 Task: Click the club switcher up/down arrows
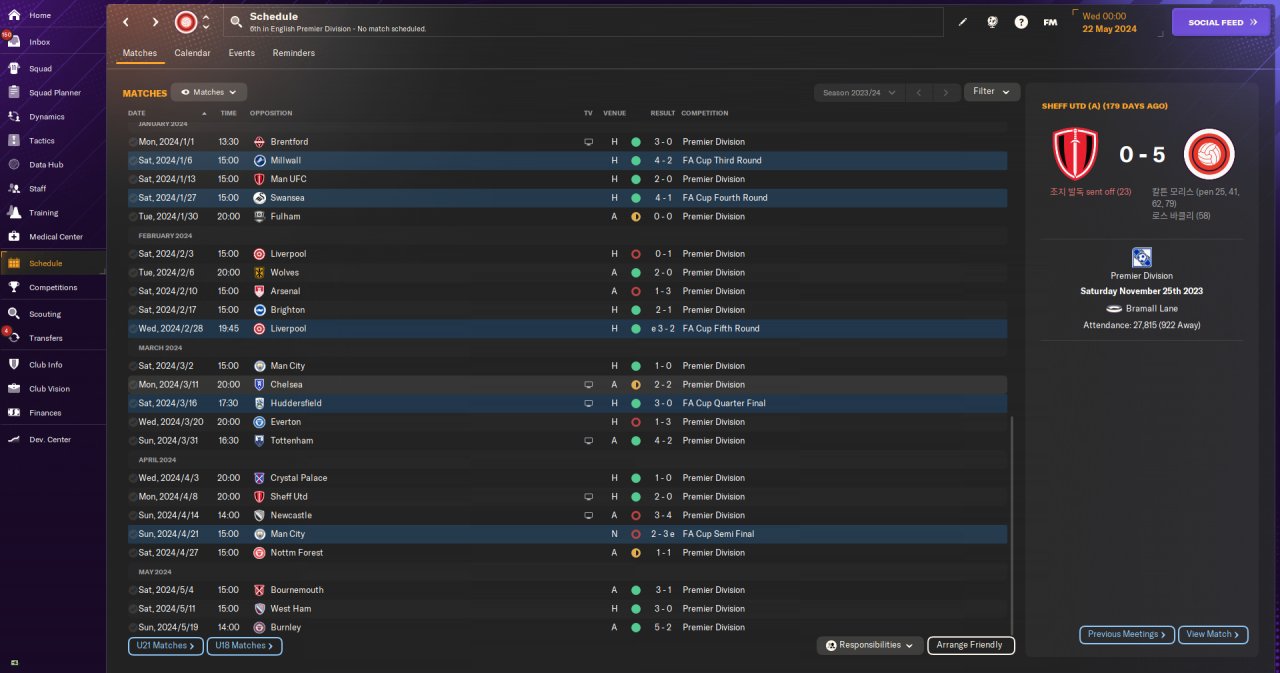click(x=206, y=22)
